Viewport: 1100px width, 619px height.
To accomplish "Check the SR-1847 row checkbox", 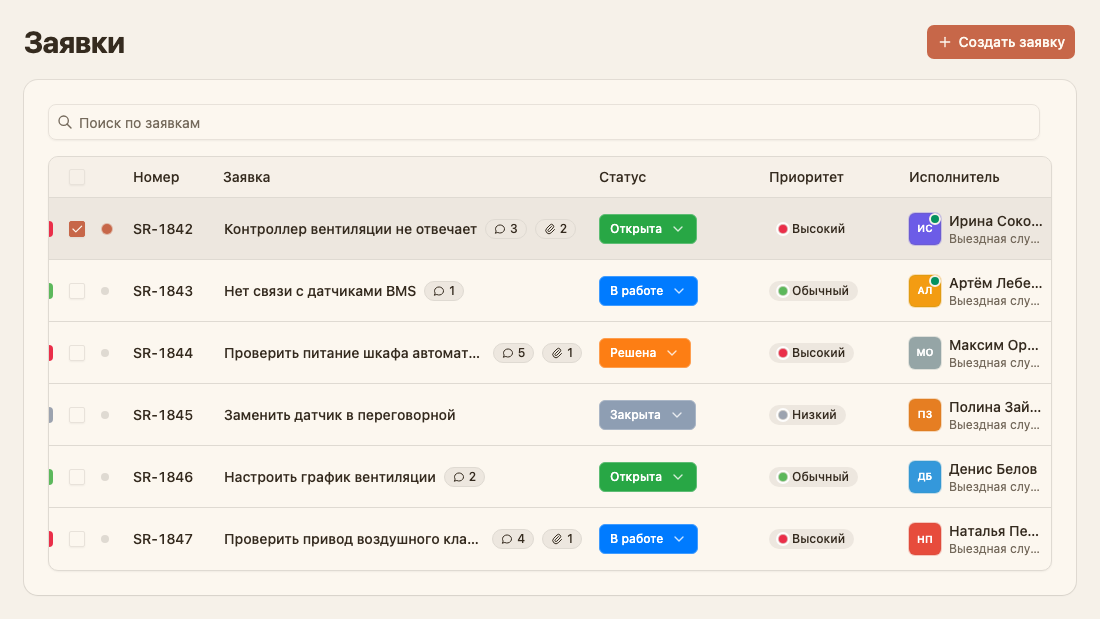I will 77,539.
